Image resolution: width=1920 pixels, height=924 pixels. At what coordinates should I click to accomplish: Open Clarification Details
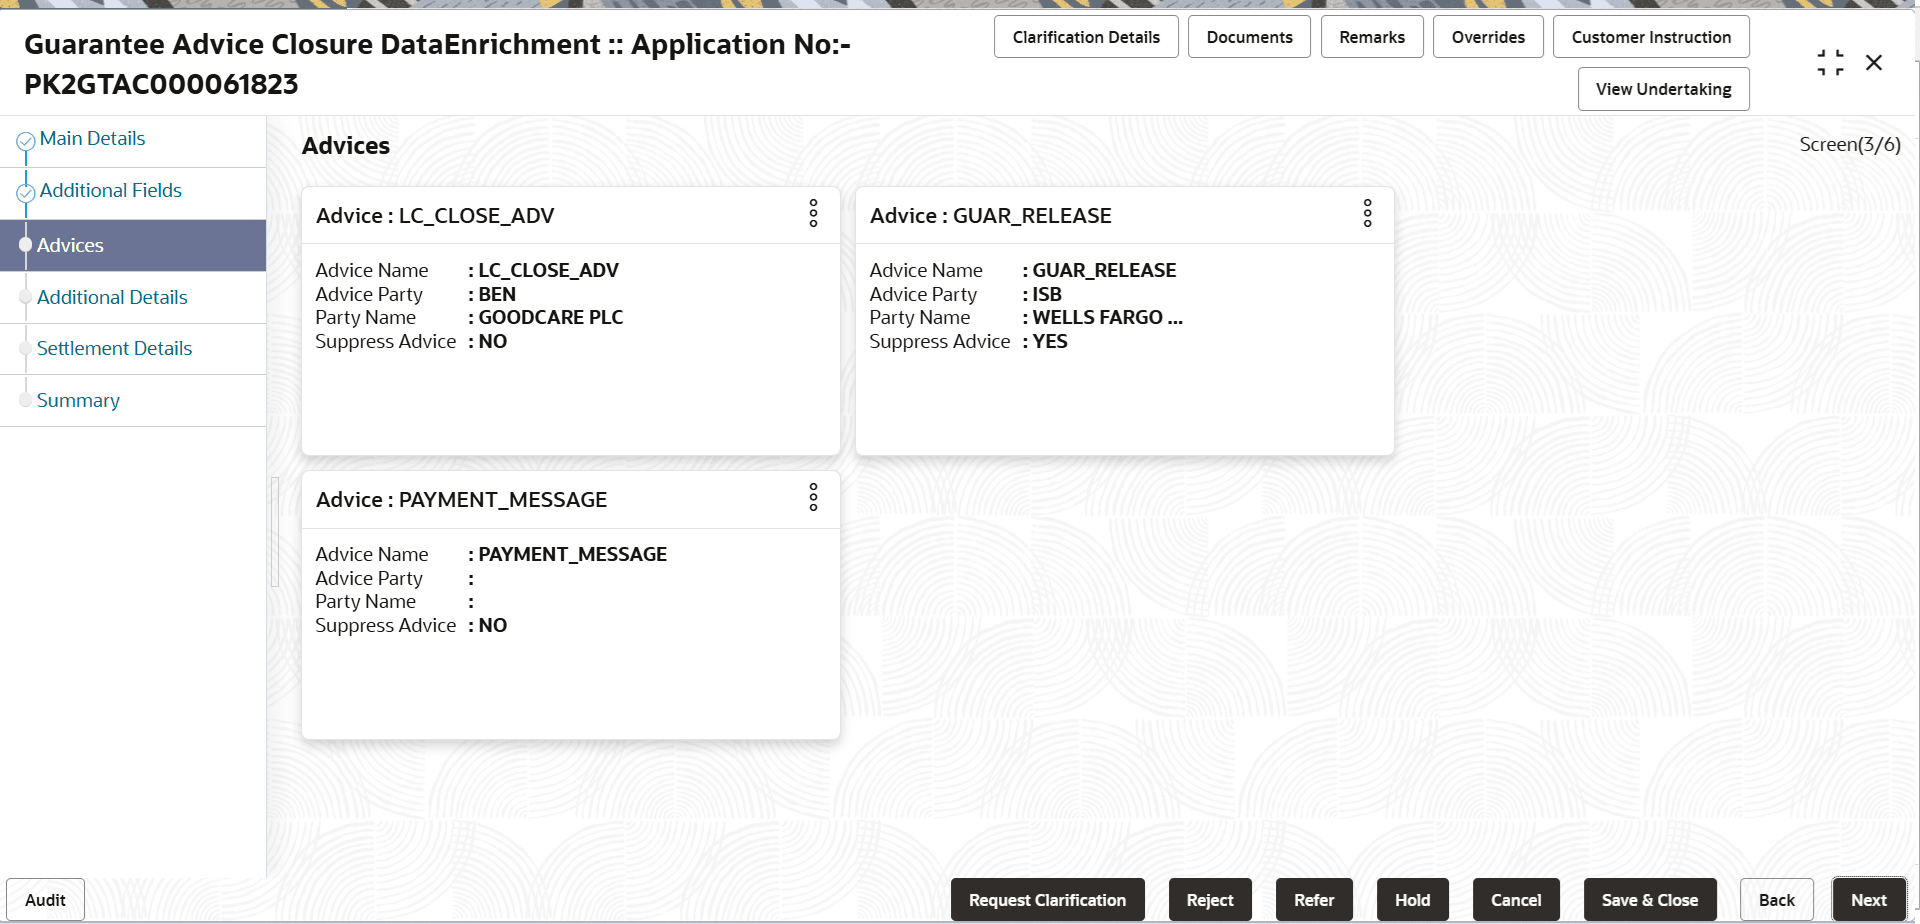1086,37
